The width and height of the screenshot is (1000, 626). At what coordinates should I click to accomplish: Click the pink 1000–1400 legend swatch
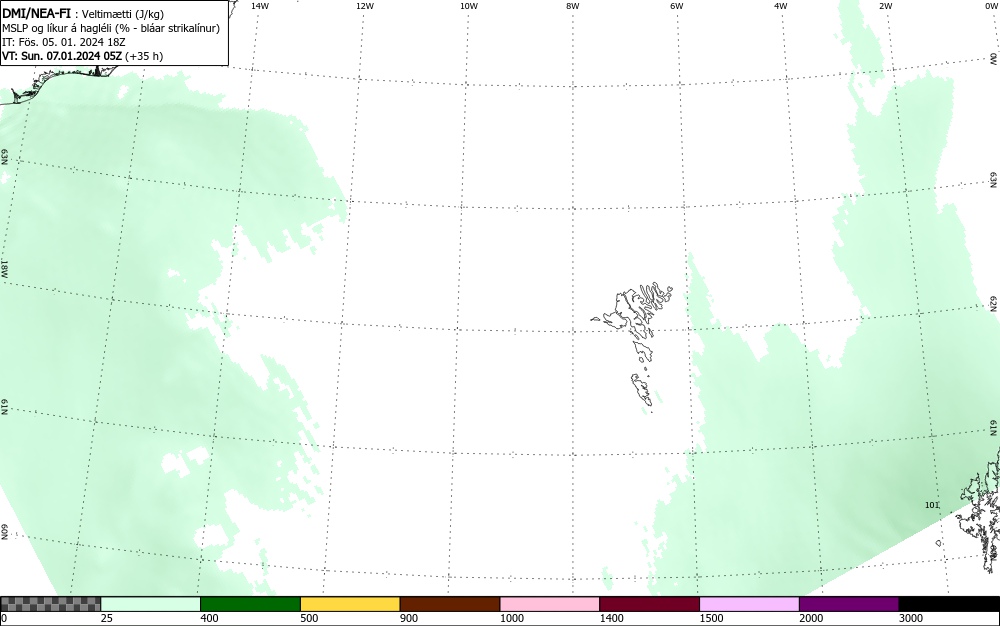click(x=550, y=604)
